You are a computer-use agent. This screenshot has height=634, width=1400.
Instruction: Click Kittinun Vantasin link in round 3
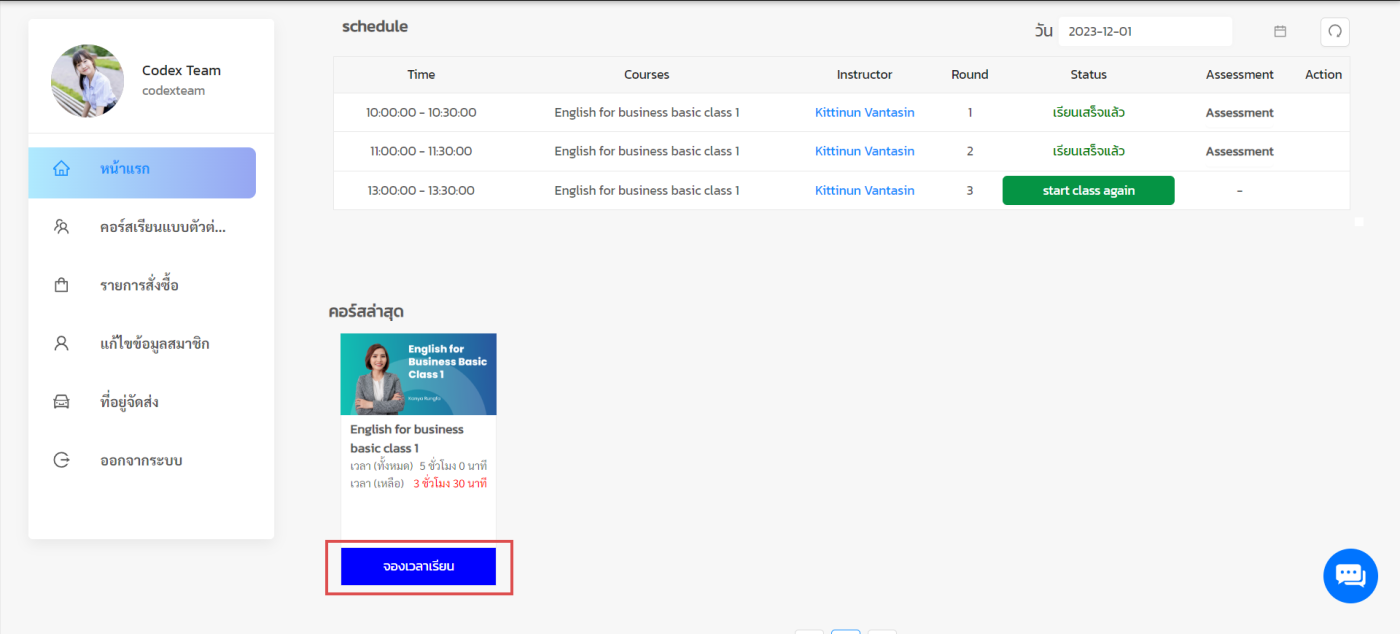click(864, 191)
